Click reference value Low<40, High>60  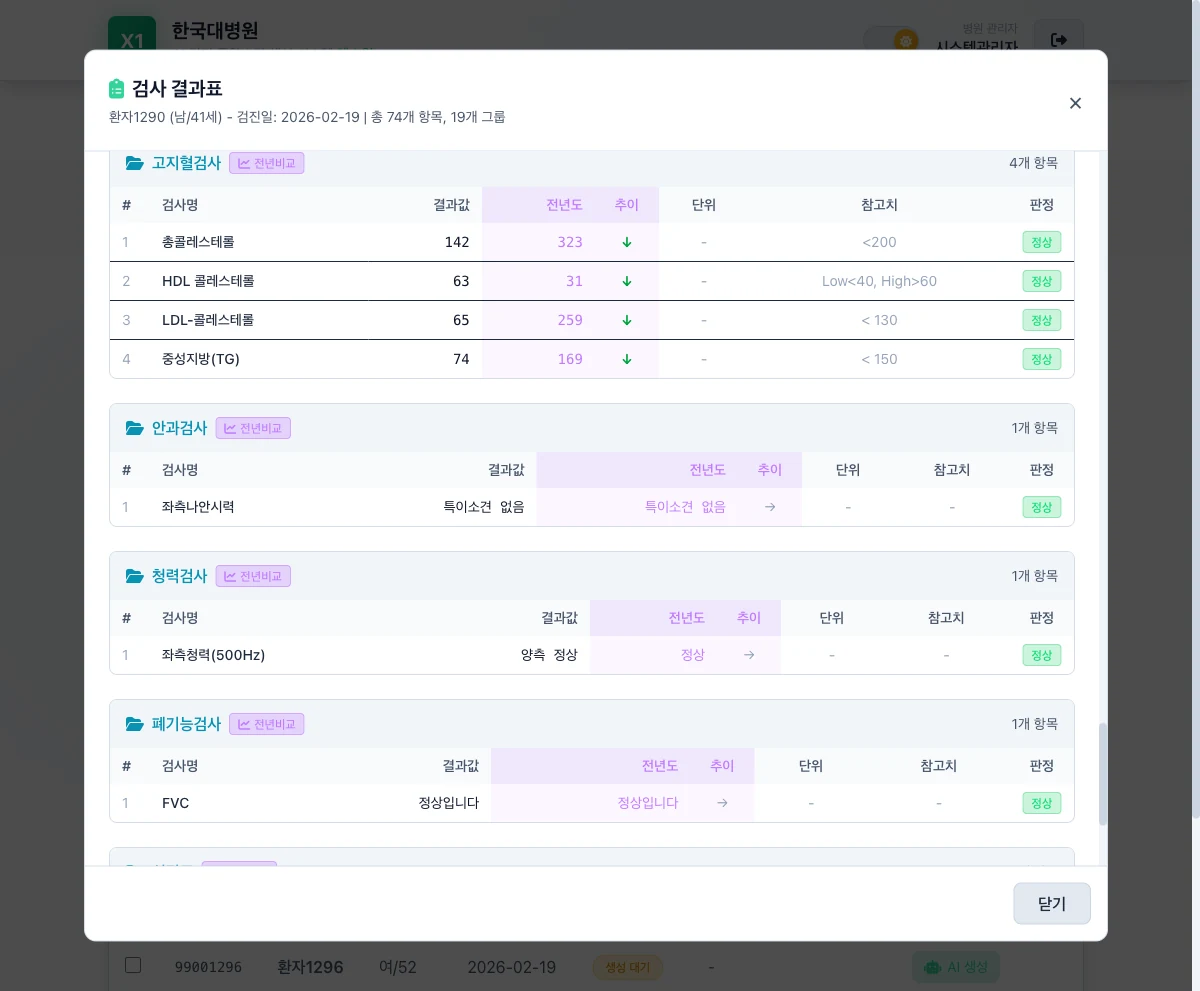pos(880,281)
